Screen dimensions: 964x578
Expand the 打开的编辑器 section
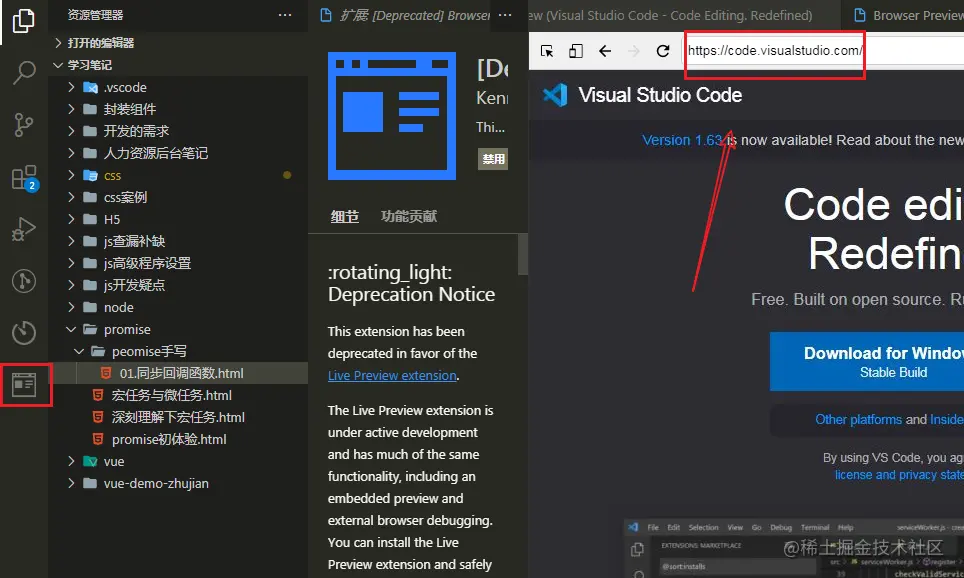tap(100, 43)
